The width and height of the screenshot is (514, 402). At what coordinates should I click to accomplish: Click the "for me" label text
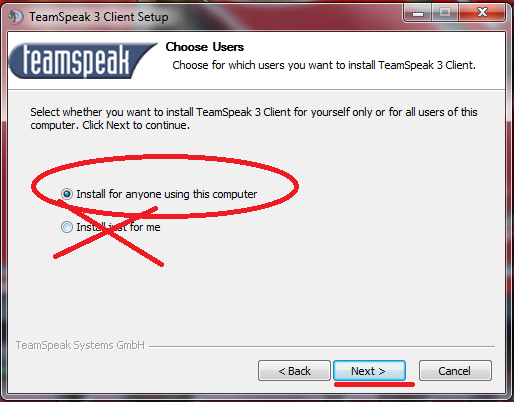click(x=145, y=227)
